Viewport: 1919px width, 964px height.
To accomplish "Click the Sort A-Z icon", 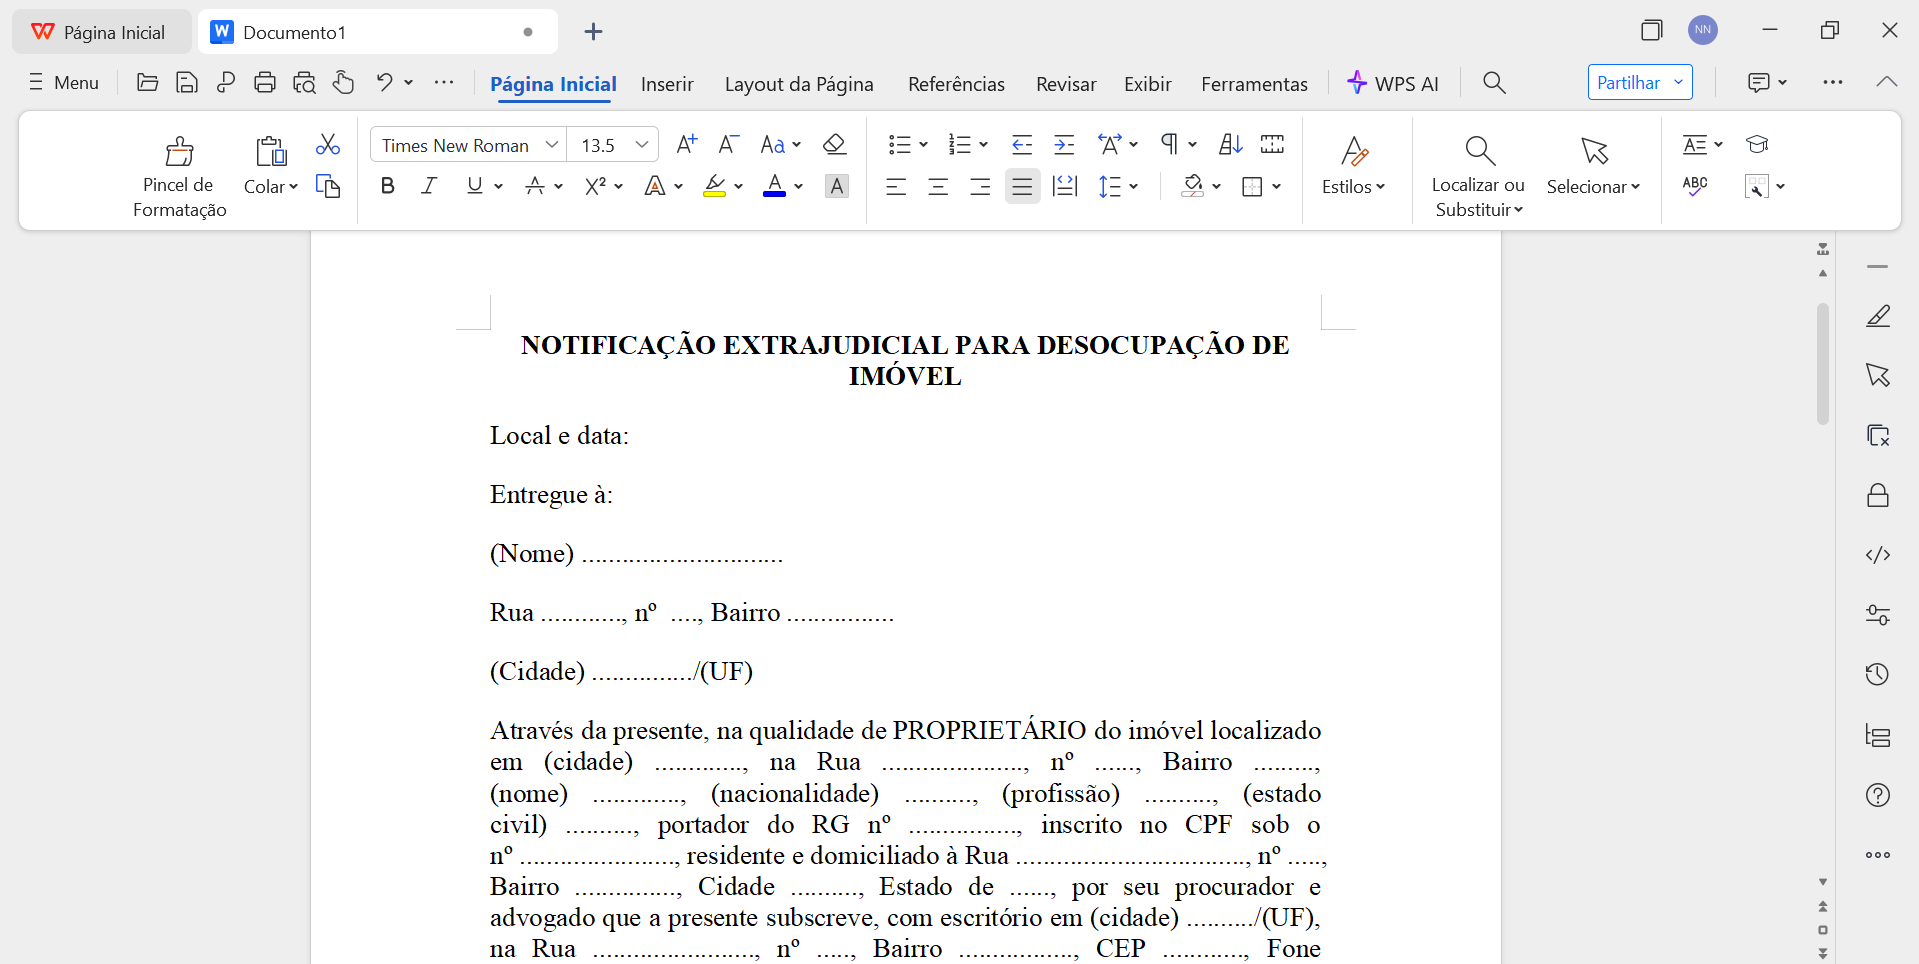I will point(1230,145).
